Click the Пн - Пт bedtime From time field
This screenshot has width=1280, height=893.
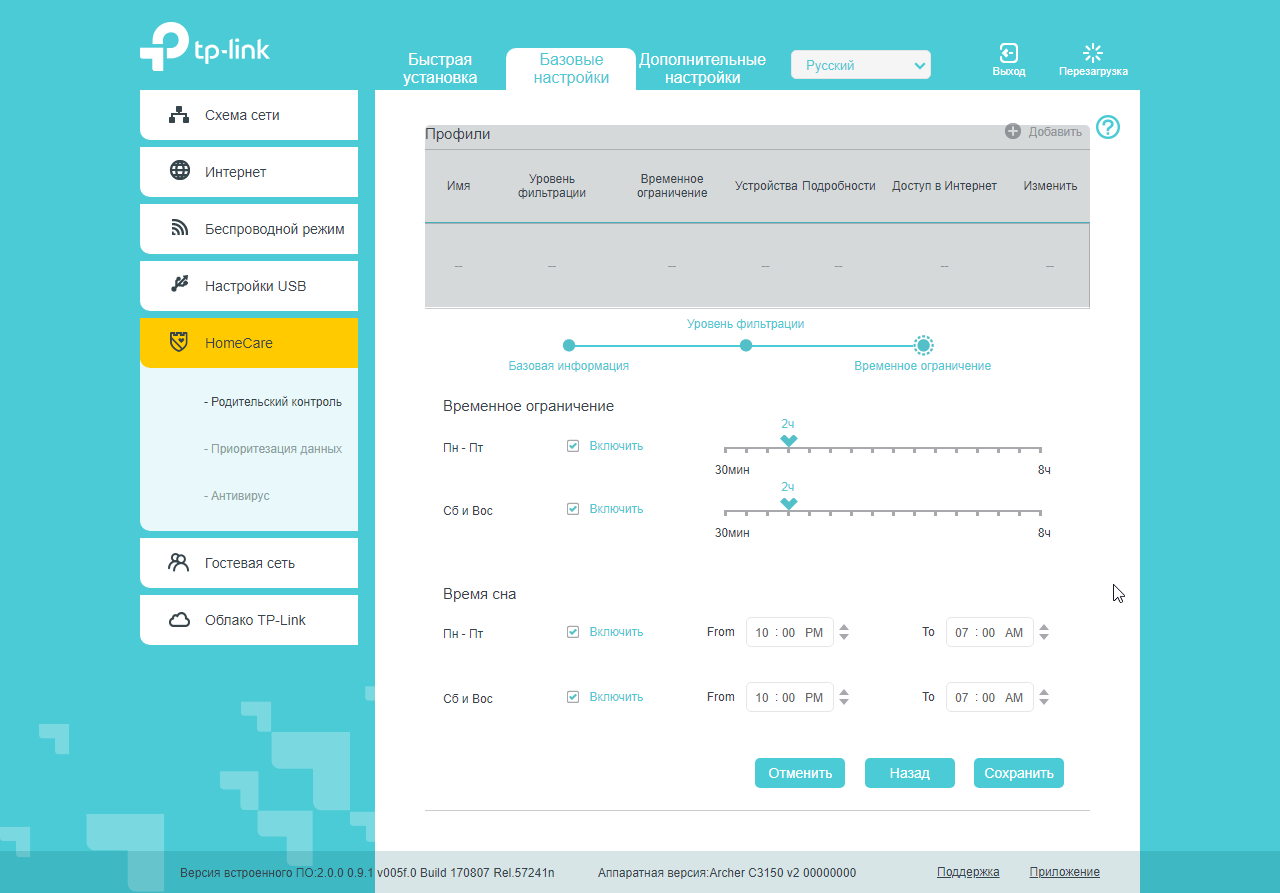(x=790, y=632)
